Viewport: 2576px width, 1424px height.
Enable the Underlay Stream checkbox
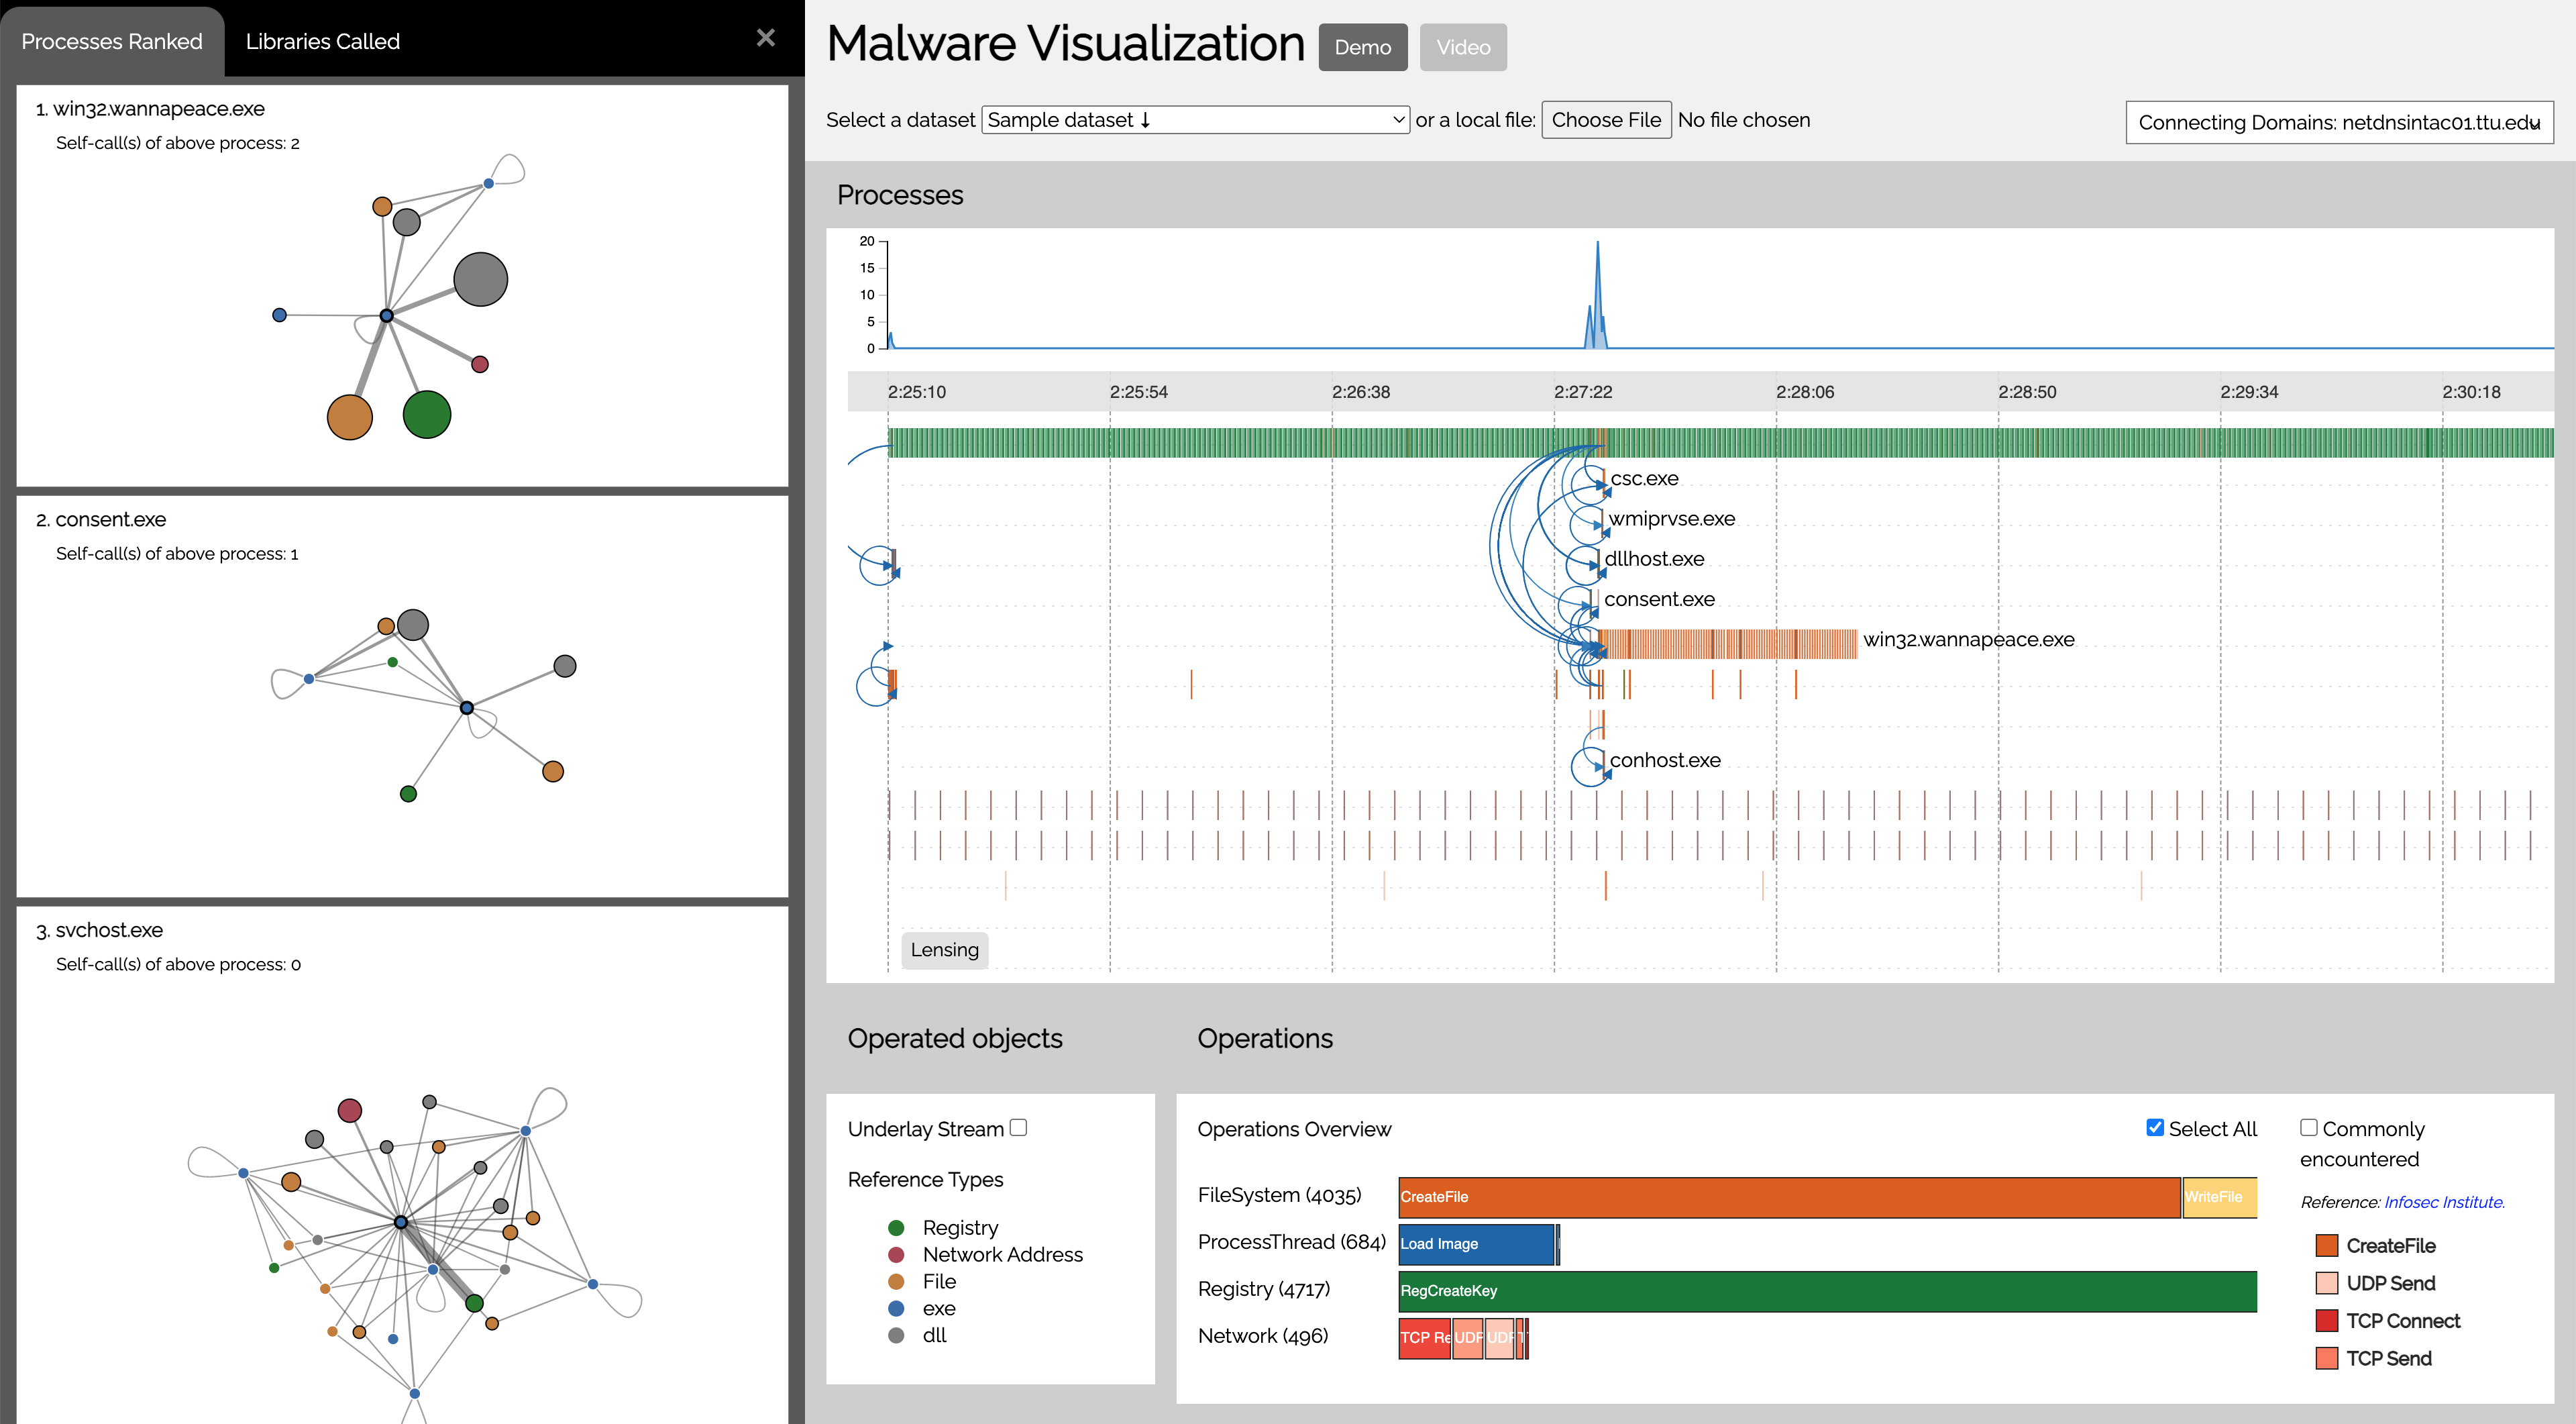point(1018,1127)
